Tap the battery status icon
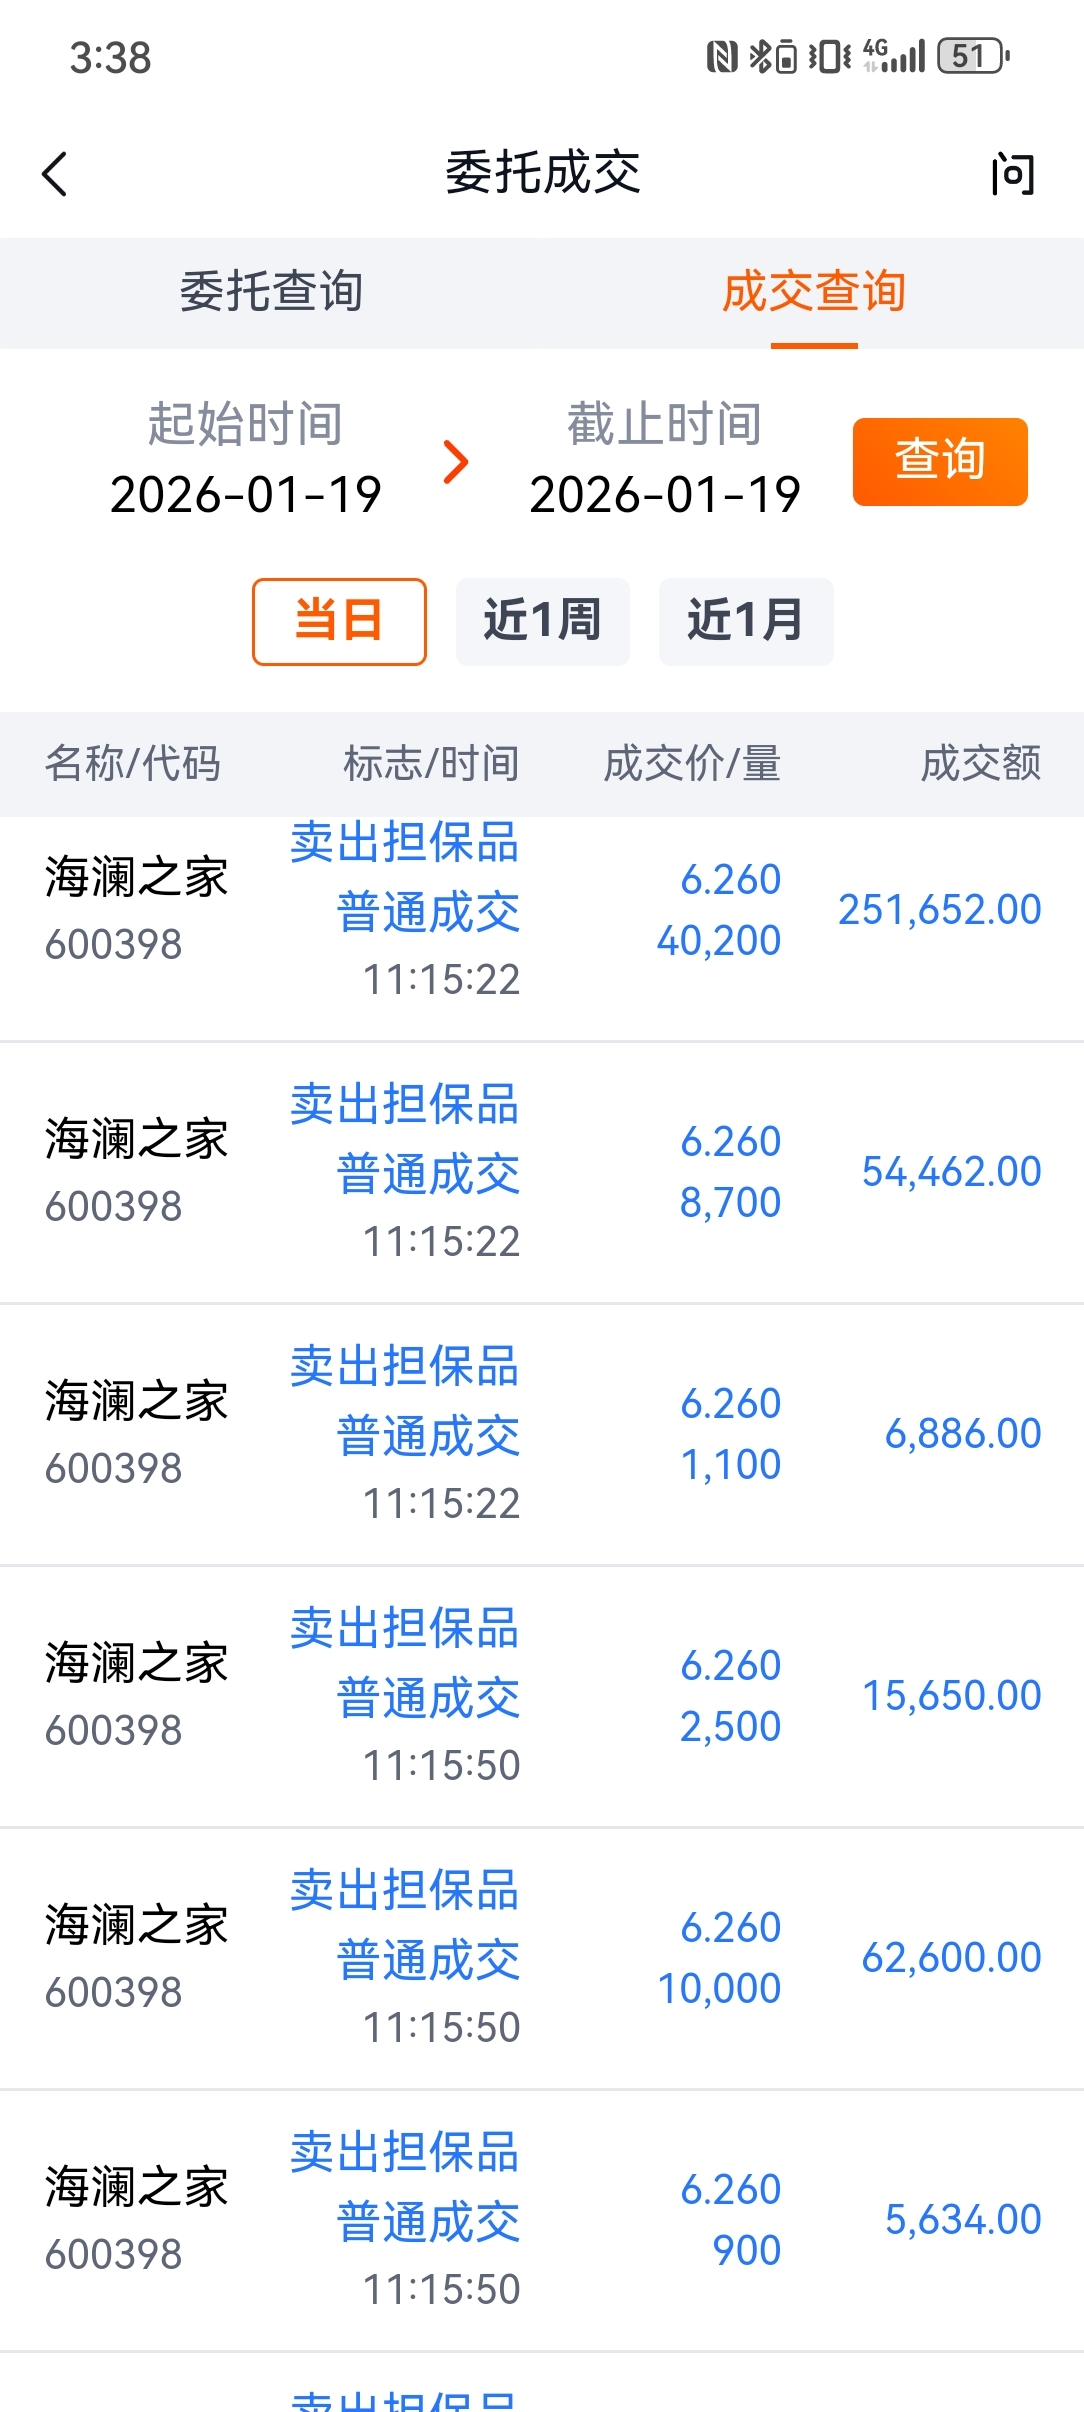The height and width of the screenshot is (2412, 1084). coord(972,56)
